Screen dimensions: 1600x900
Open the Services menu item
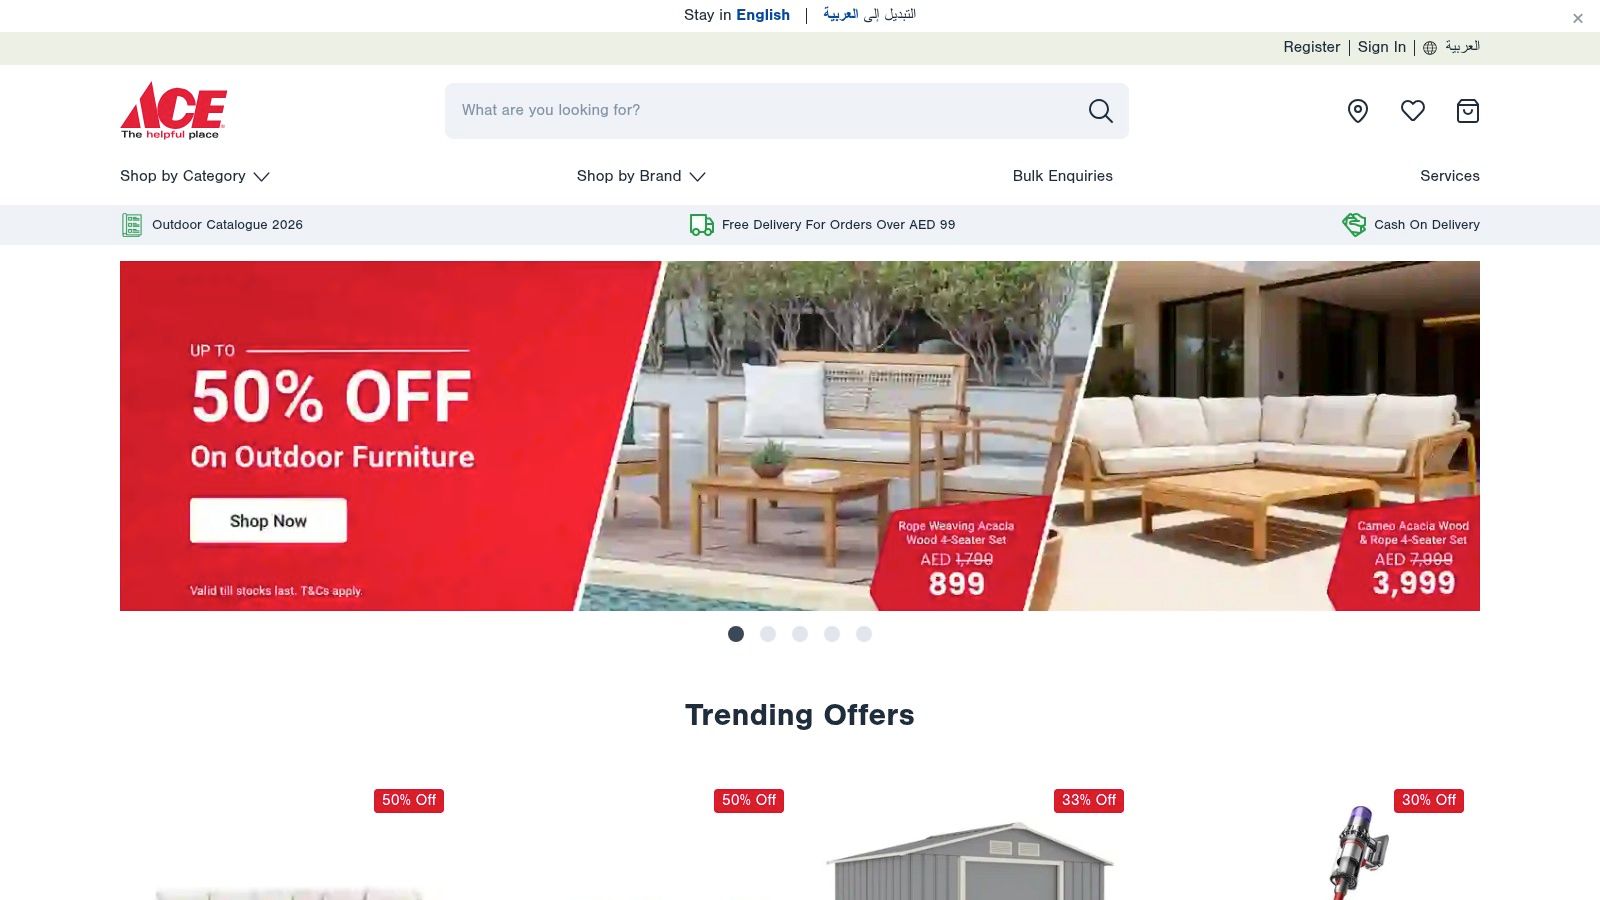pyautogui.click(x=1450, y=176)
